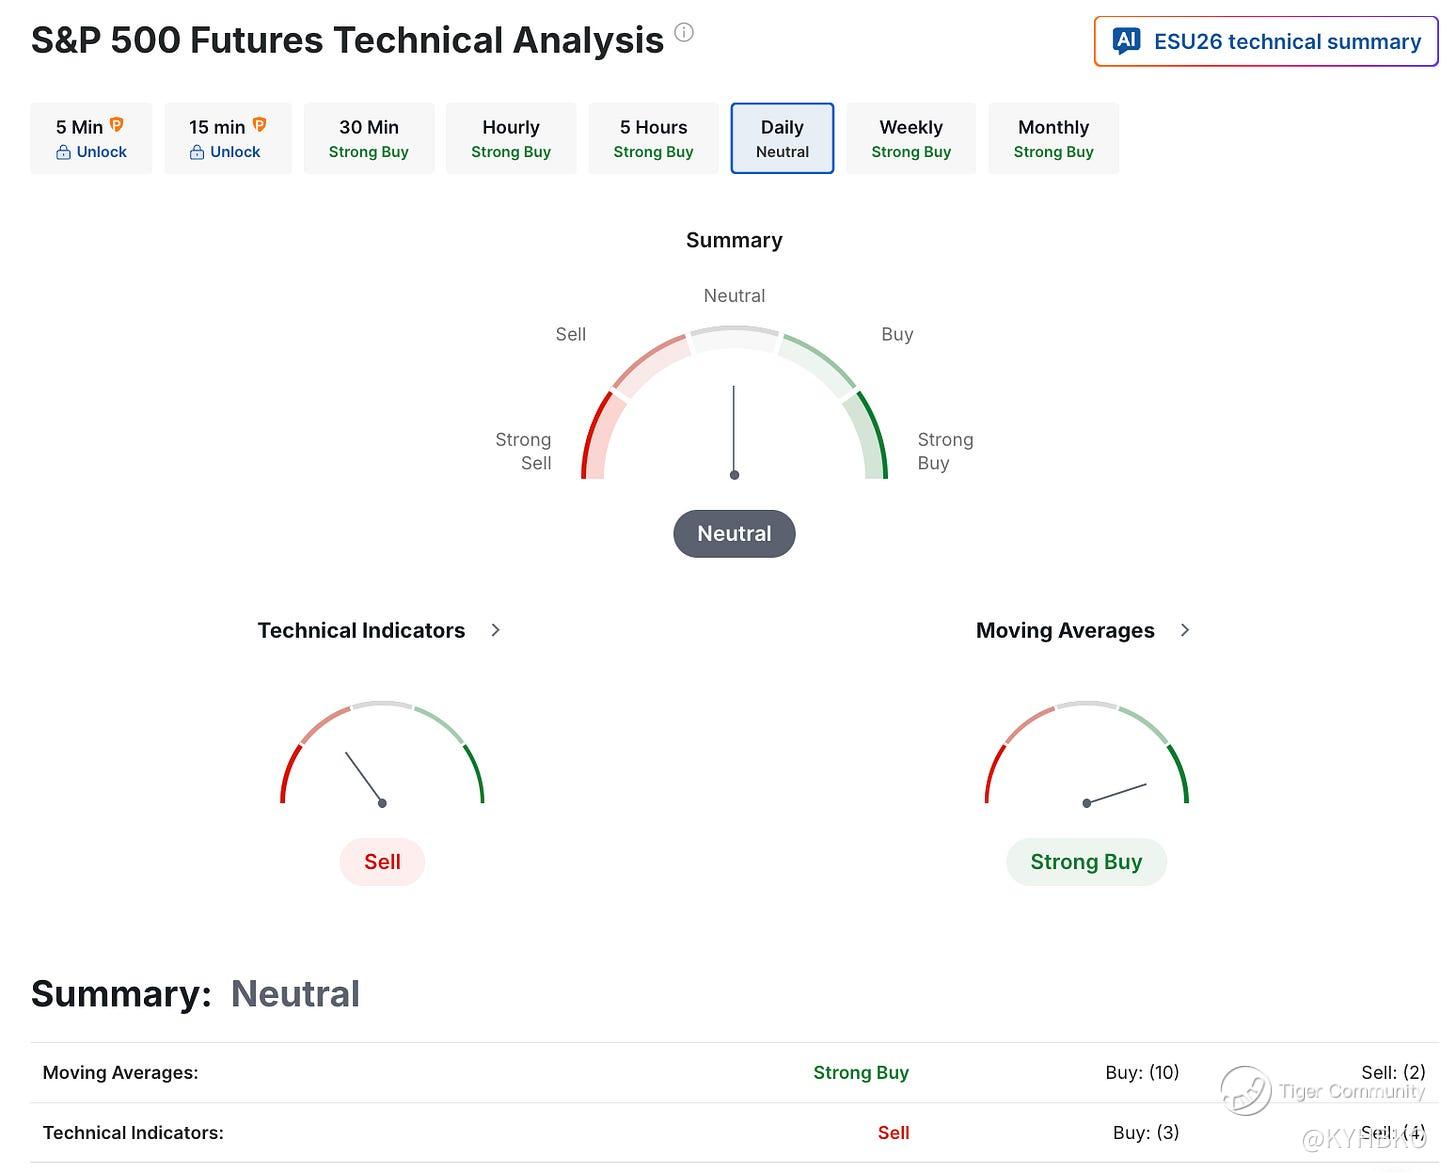
Task: Select the Daily timeframe tab
Action: tap(782, 138)
